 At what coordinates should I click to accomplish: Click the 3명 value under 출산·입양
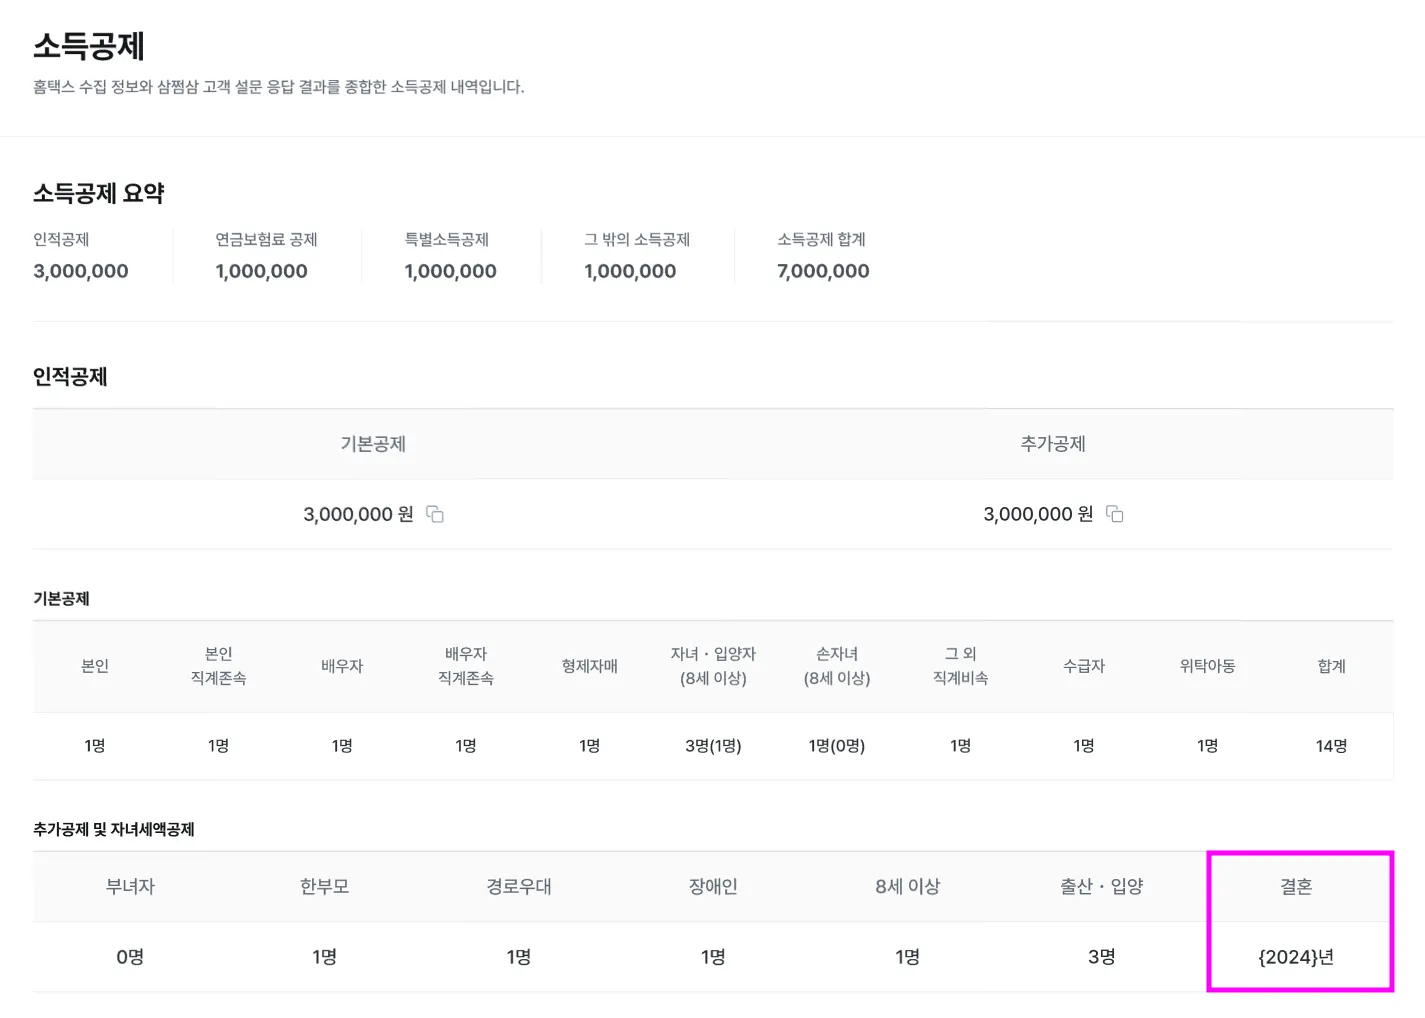point(1102,957)
